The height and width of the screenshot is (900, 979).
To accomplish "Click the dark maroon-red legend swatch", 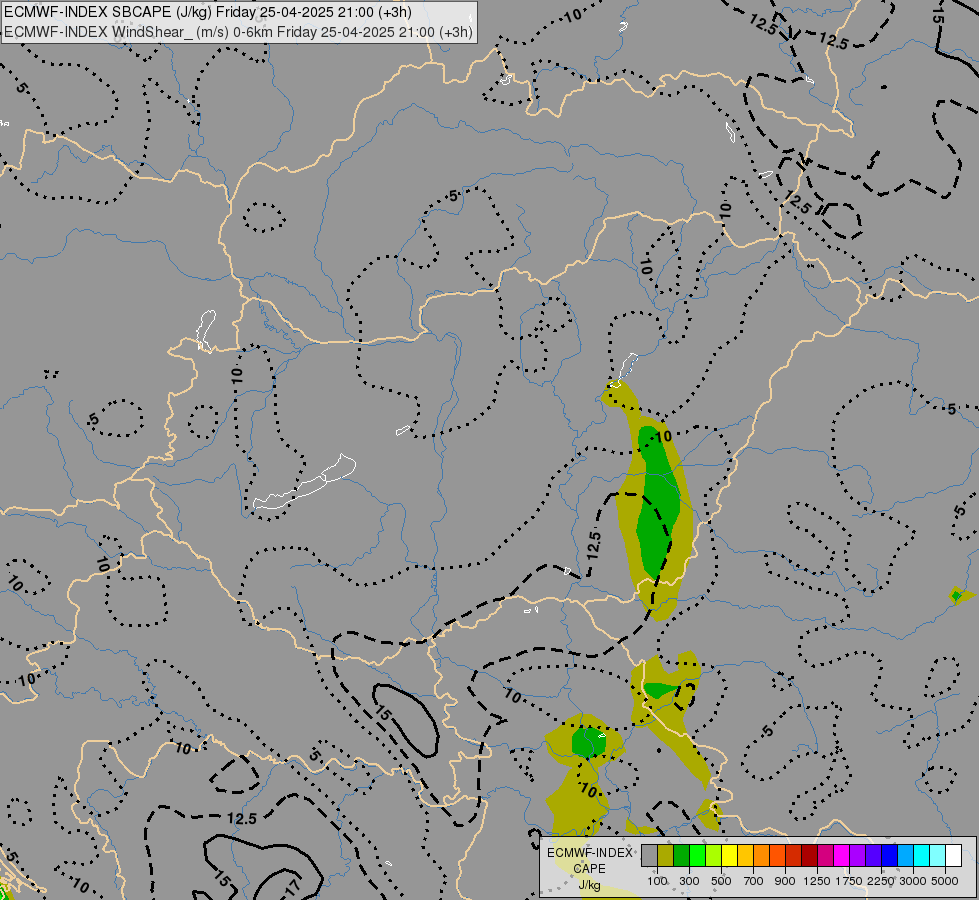I will point(809,856).
